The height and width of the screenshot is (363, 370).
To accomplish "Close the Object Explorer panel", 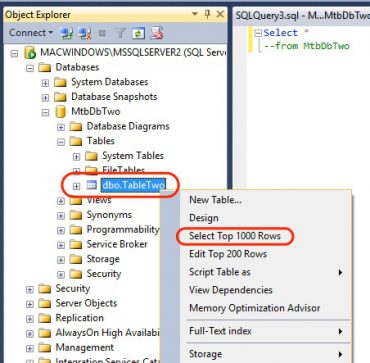I will click(x=220, y=14).
